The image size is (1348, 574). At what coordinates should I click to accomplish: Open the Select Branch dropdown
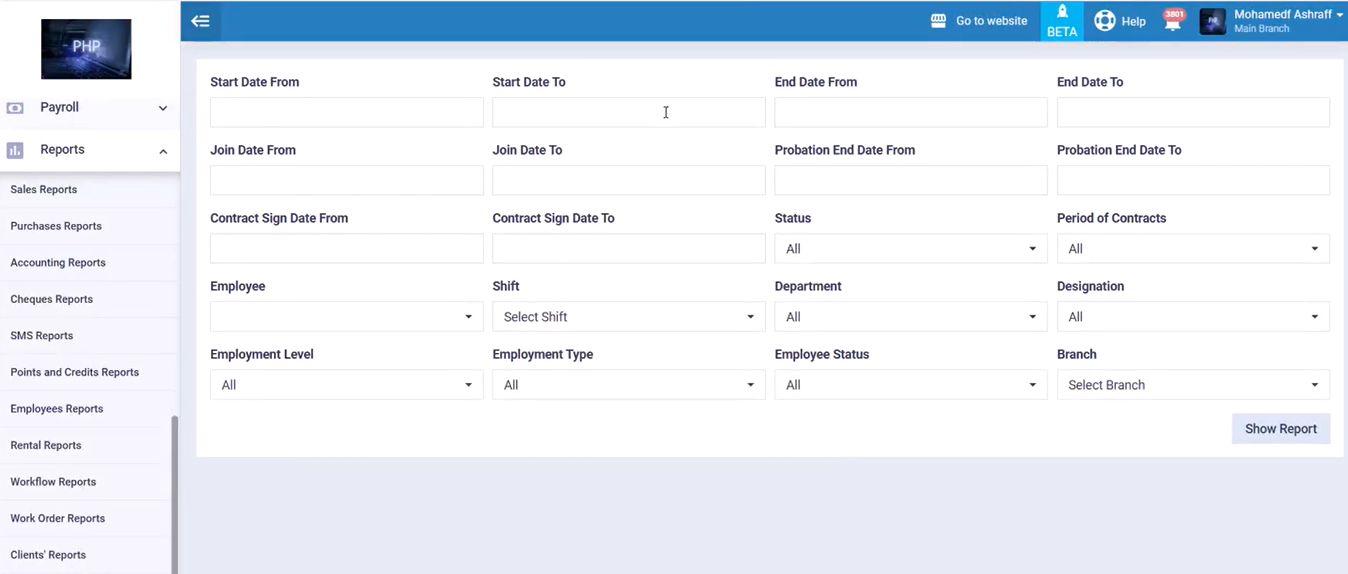tap(1192, 385)
